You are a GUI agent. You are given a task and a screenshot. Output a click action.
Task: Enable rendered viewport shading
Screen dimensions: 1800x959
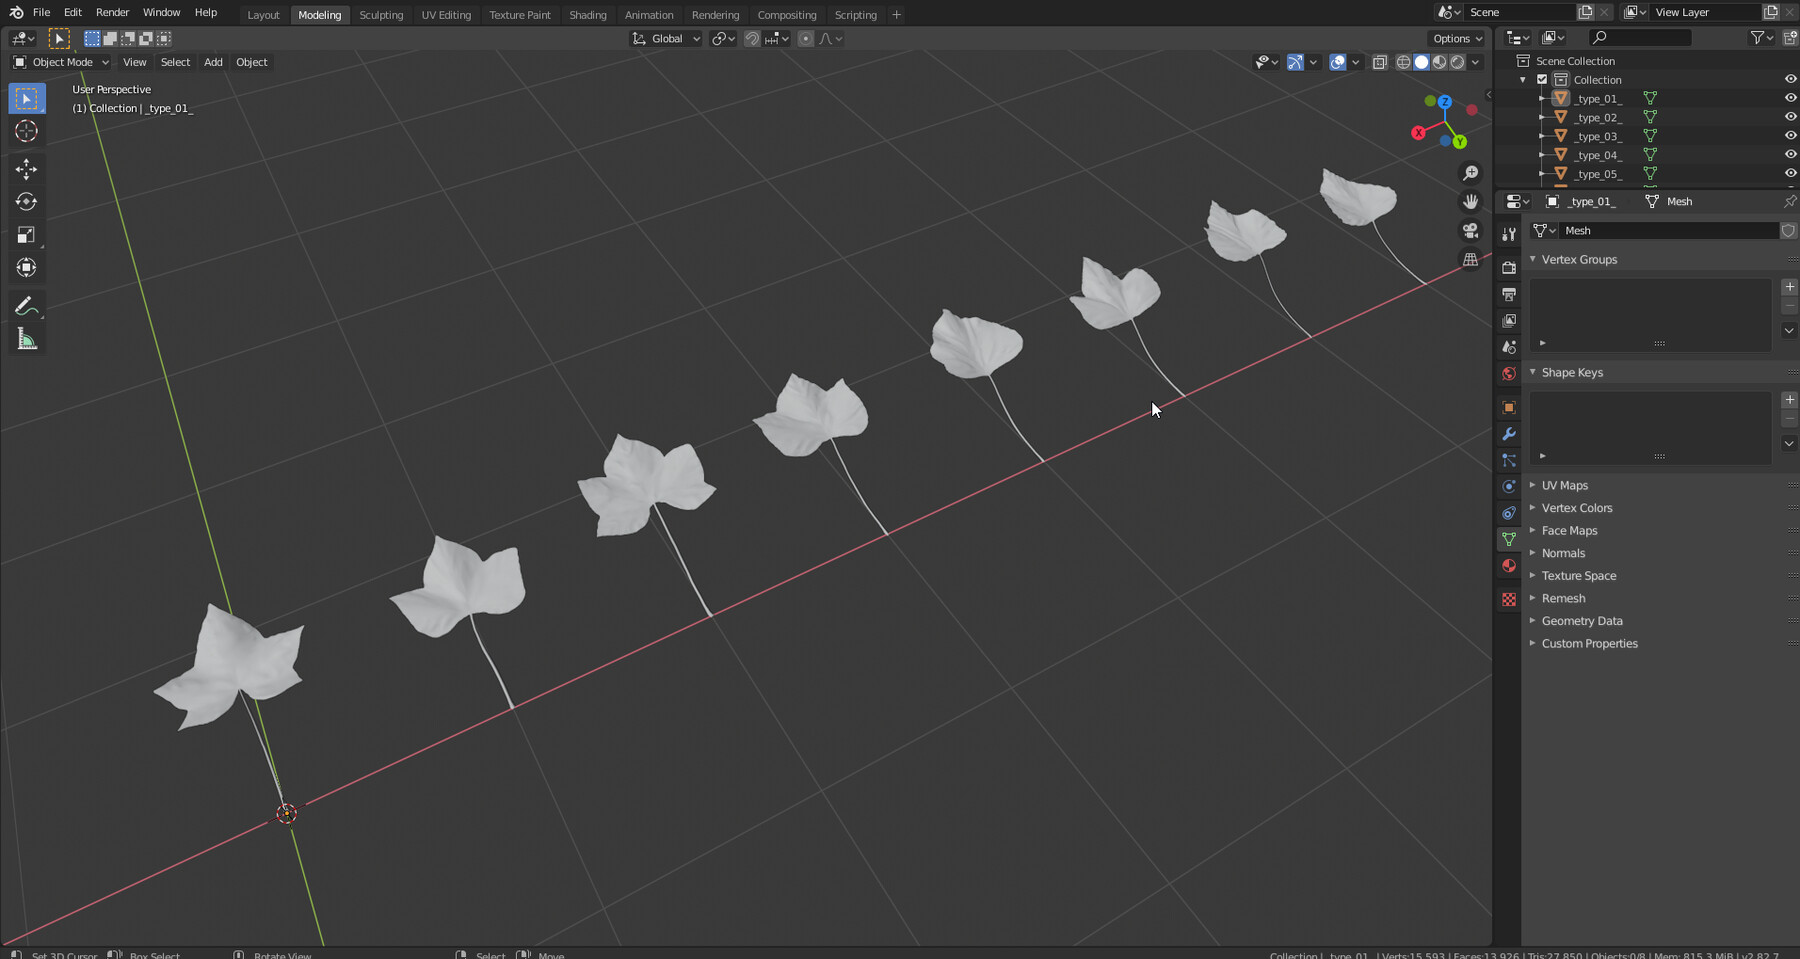[1458, 62]
